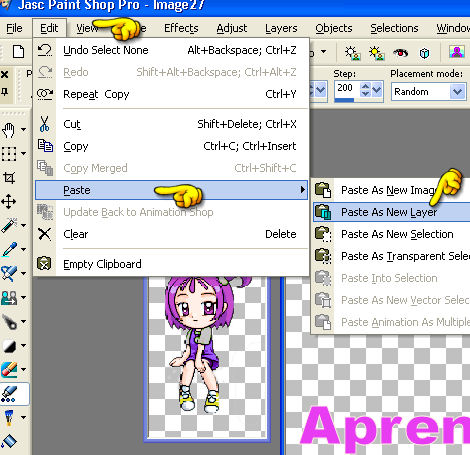The image size is (470, 455).
Task: Click the Copy pages icon in Edit menu
Action: [x=45, y=146]
